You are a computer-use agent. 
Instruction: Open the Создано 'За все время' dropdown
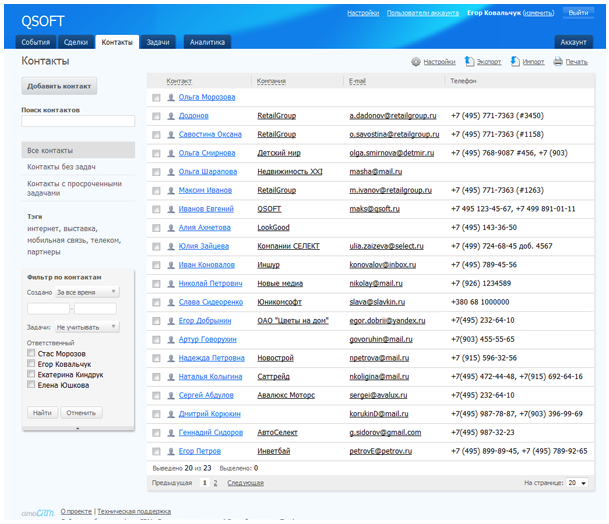coord(87,292)
